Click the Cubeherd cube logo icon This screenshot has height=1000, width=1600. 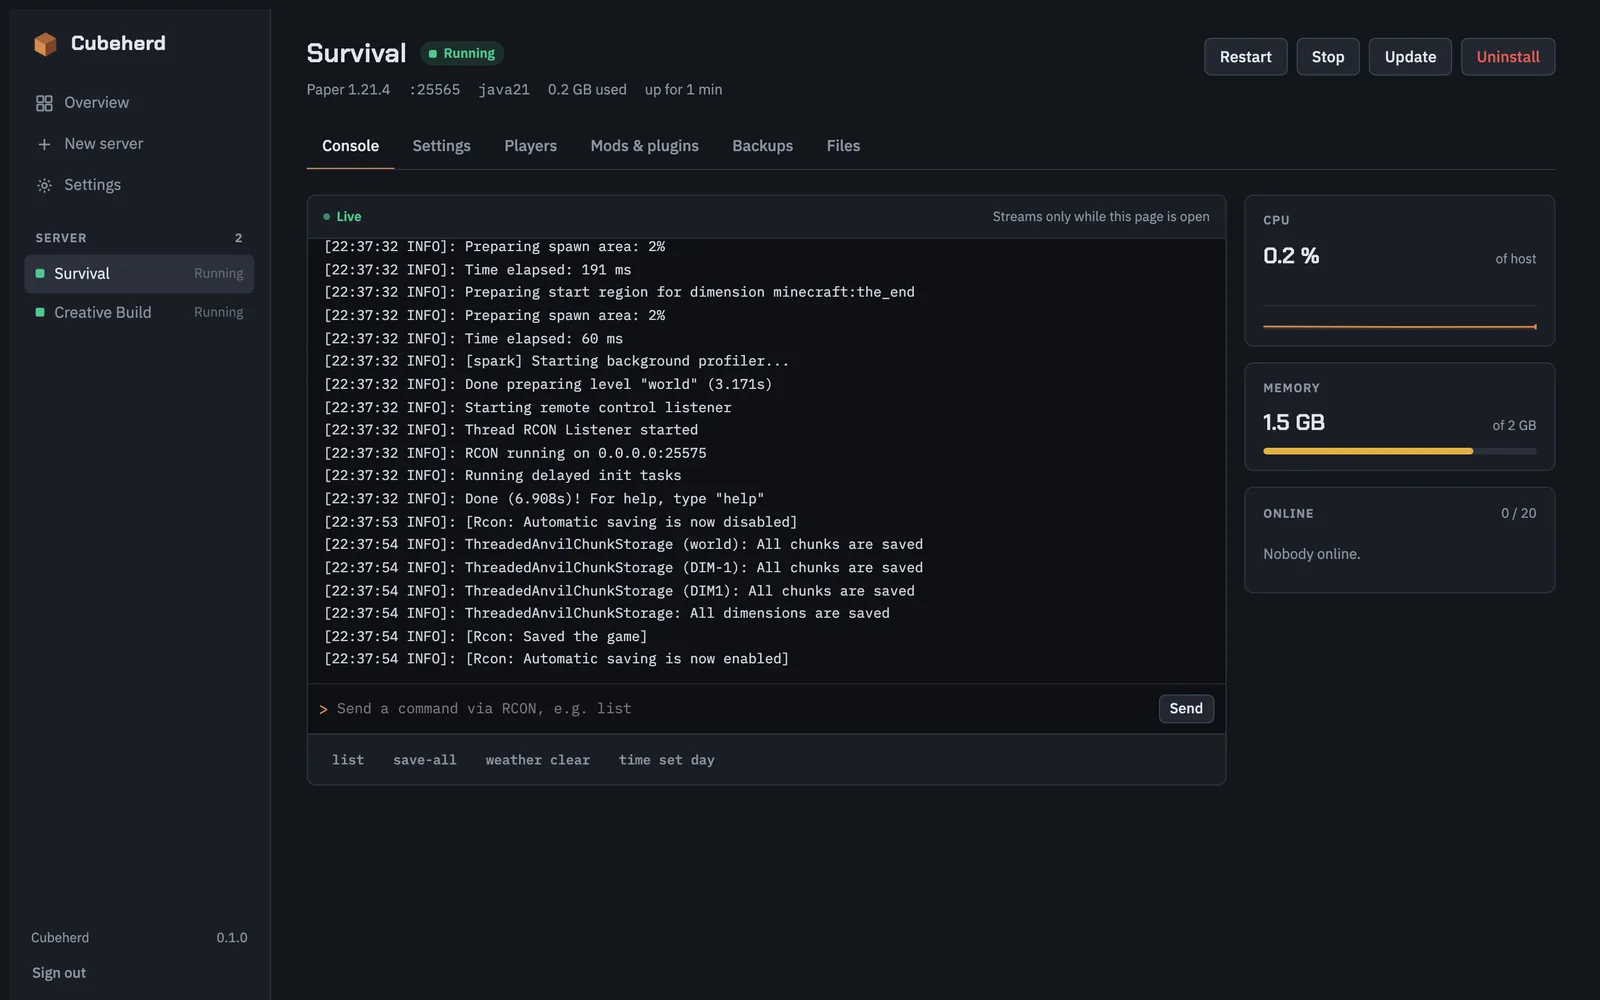point(45,44)
